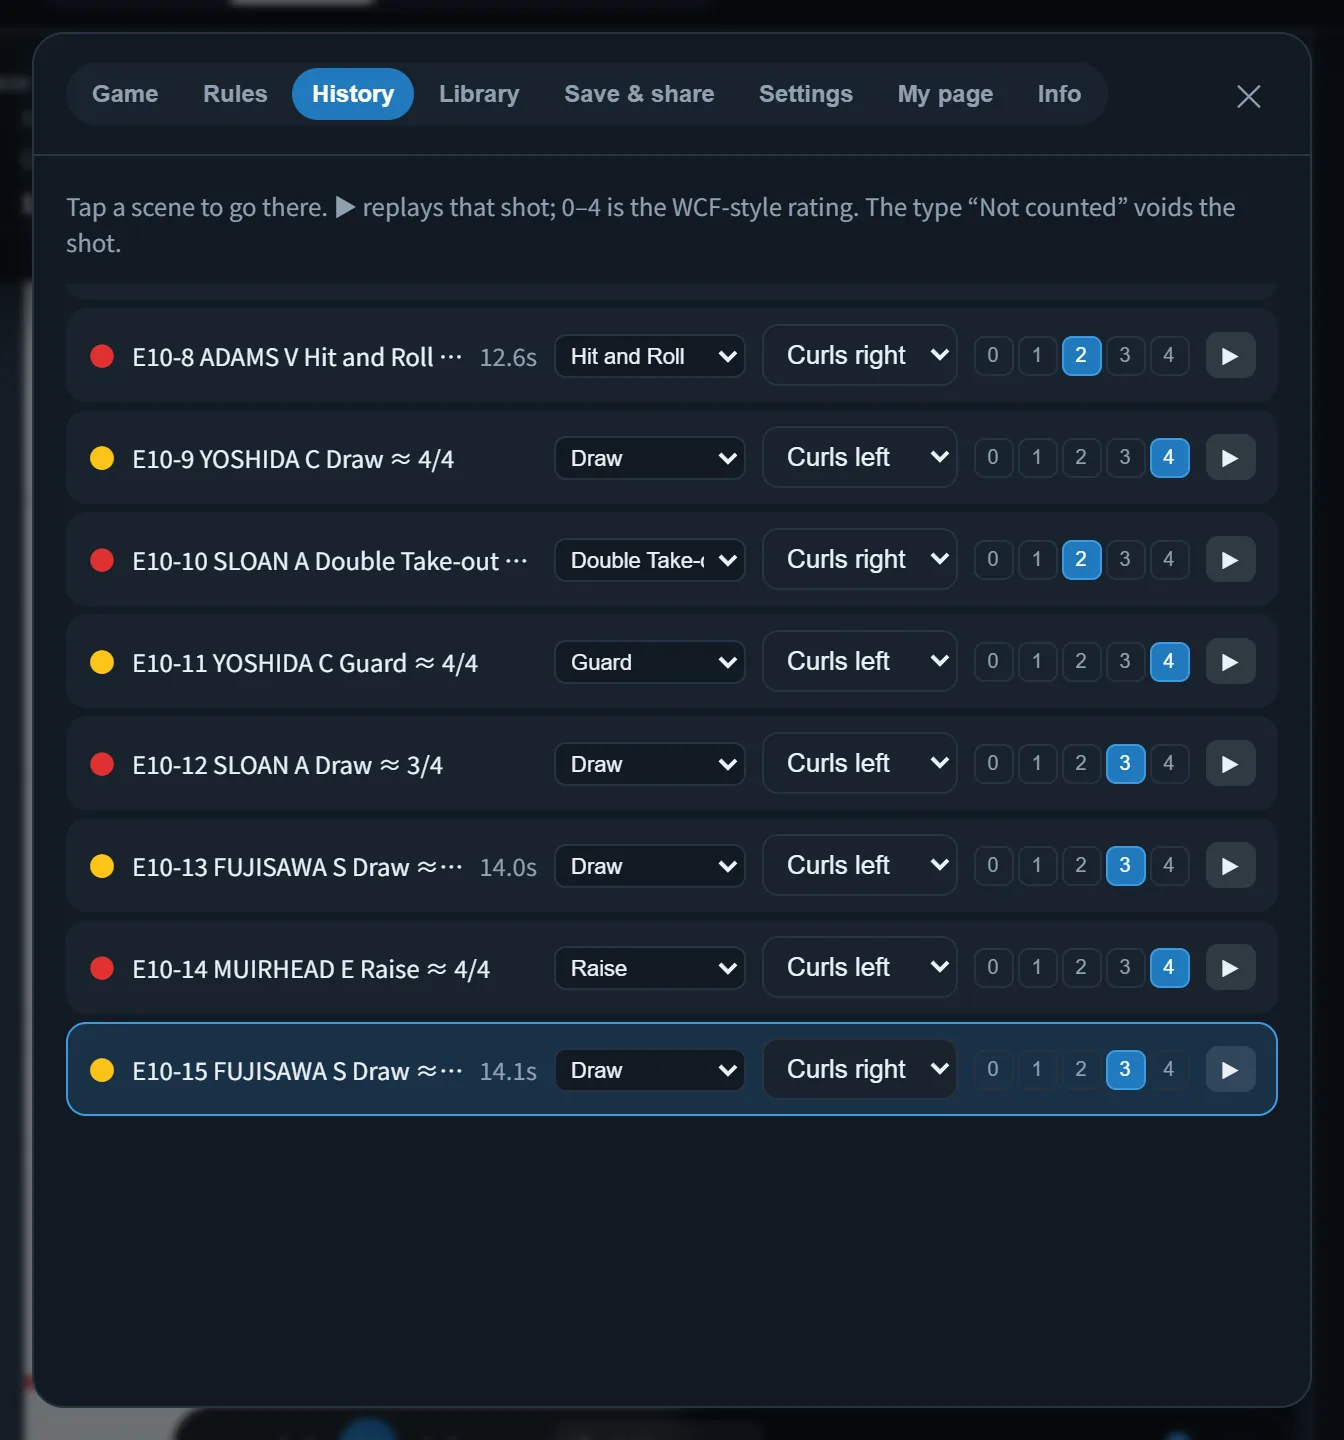Replay the E10-12 SLOAN A Draw shot
This screenshot has width=1344, height=1440.
pyautogui.click(x=1230, y=764)
